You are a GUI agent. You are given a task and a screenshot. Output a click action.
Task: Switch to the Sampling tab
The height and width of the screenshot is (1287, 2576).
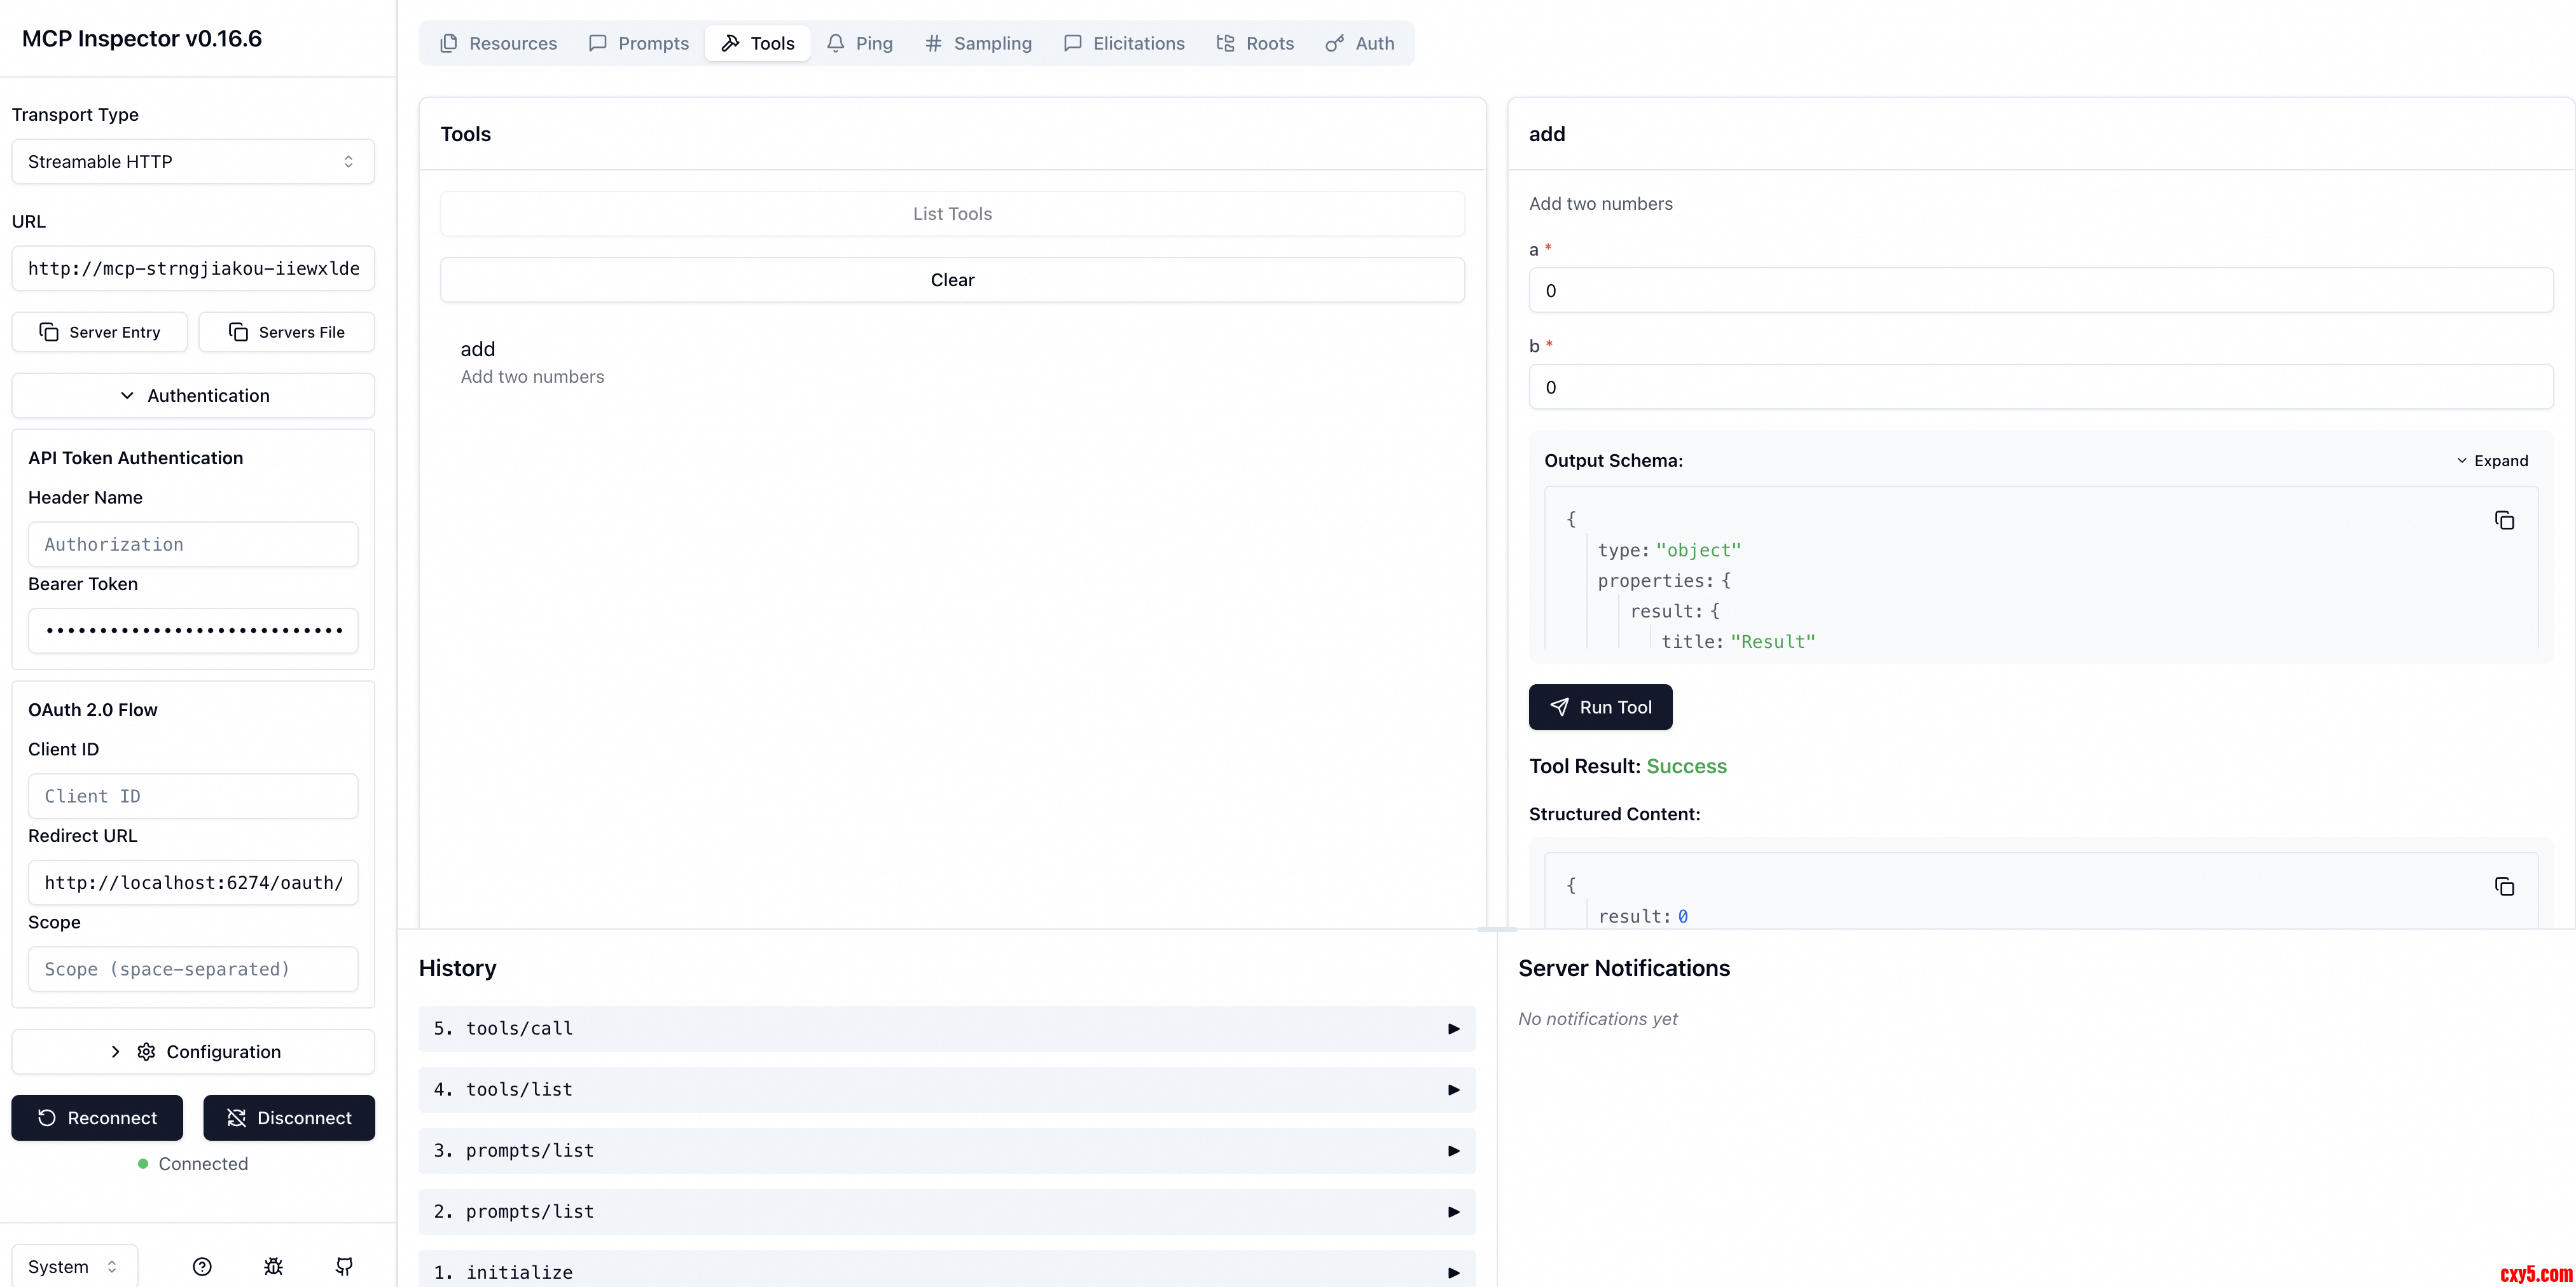tap(978, 43)
